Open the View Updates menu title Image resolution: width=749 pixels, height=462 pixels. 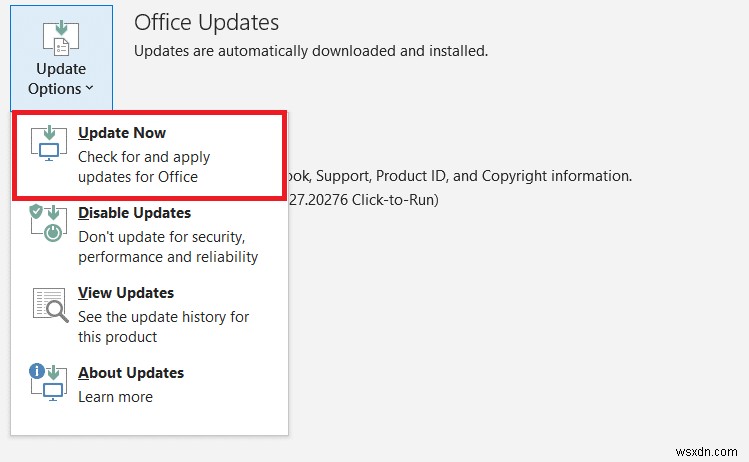[x=126, y=293]
